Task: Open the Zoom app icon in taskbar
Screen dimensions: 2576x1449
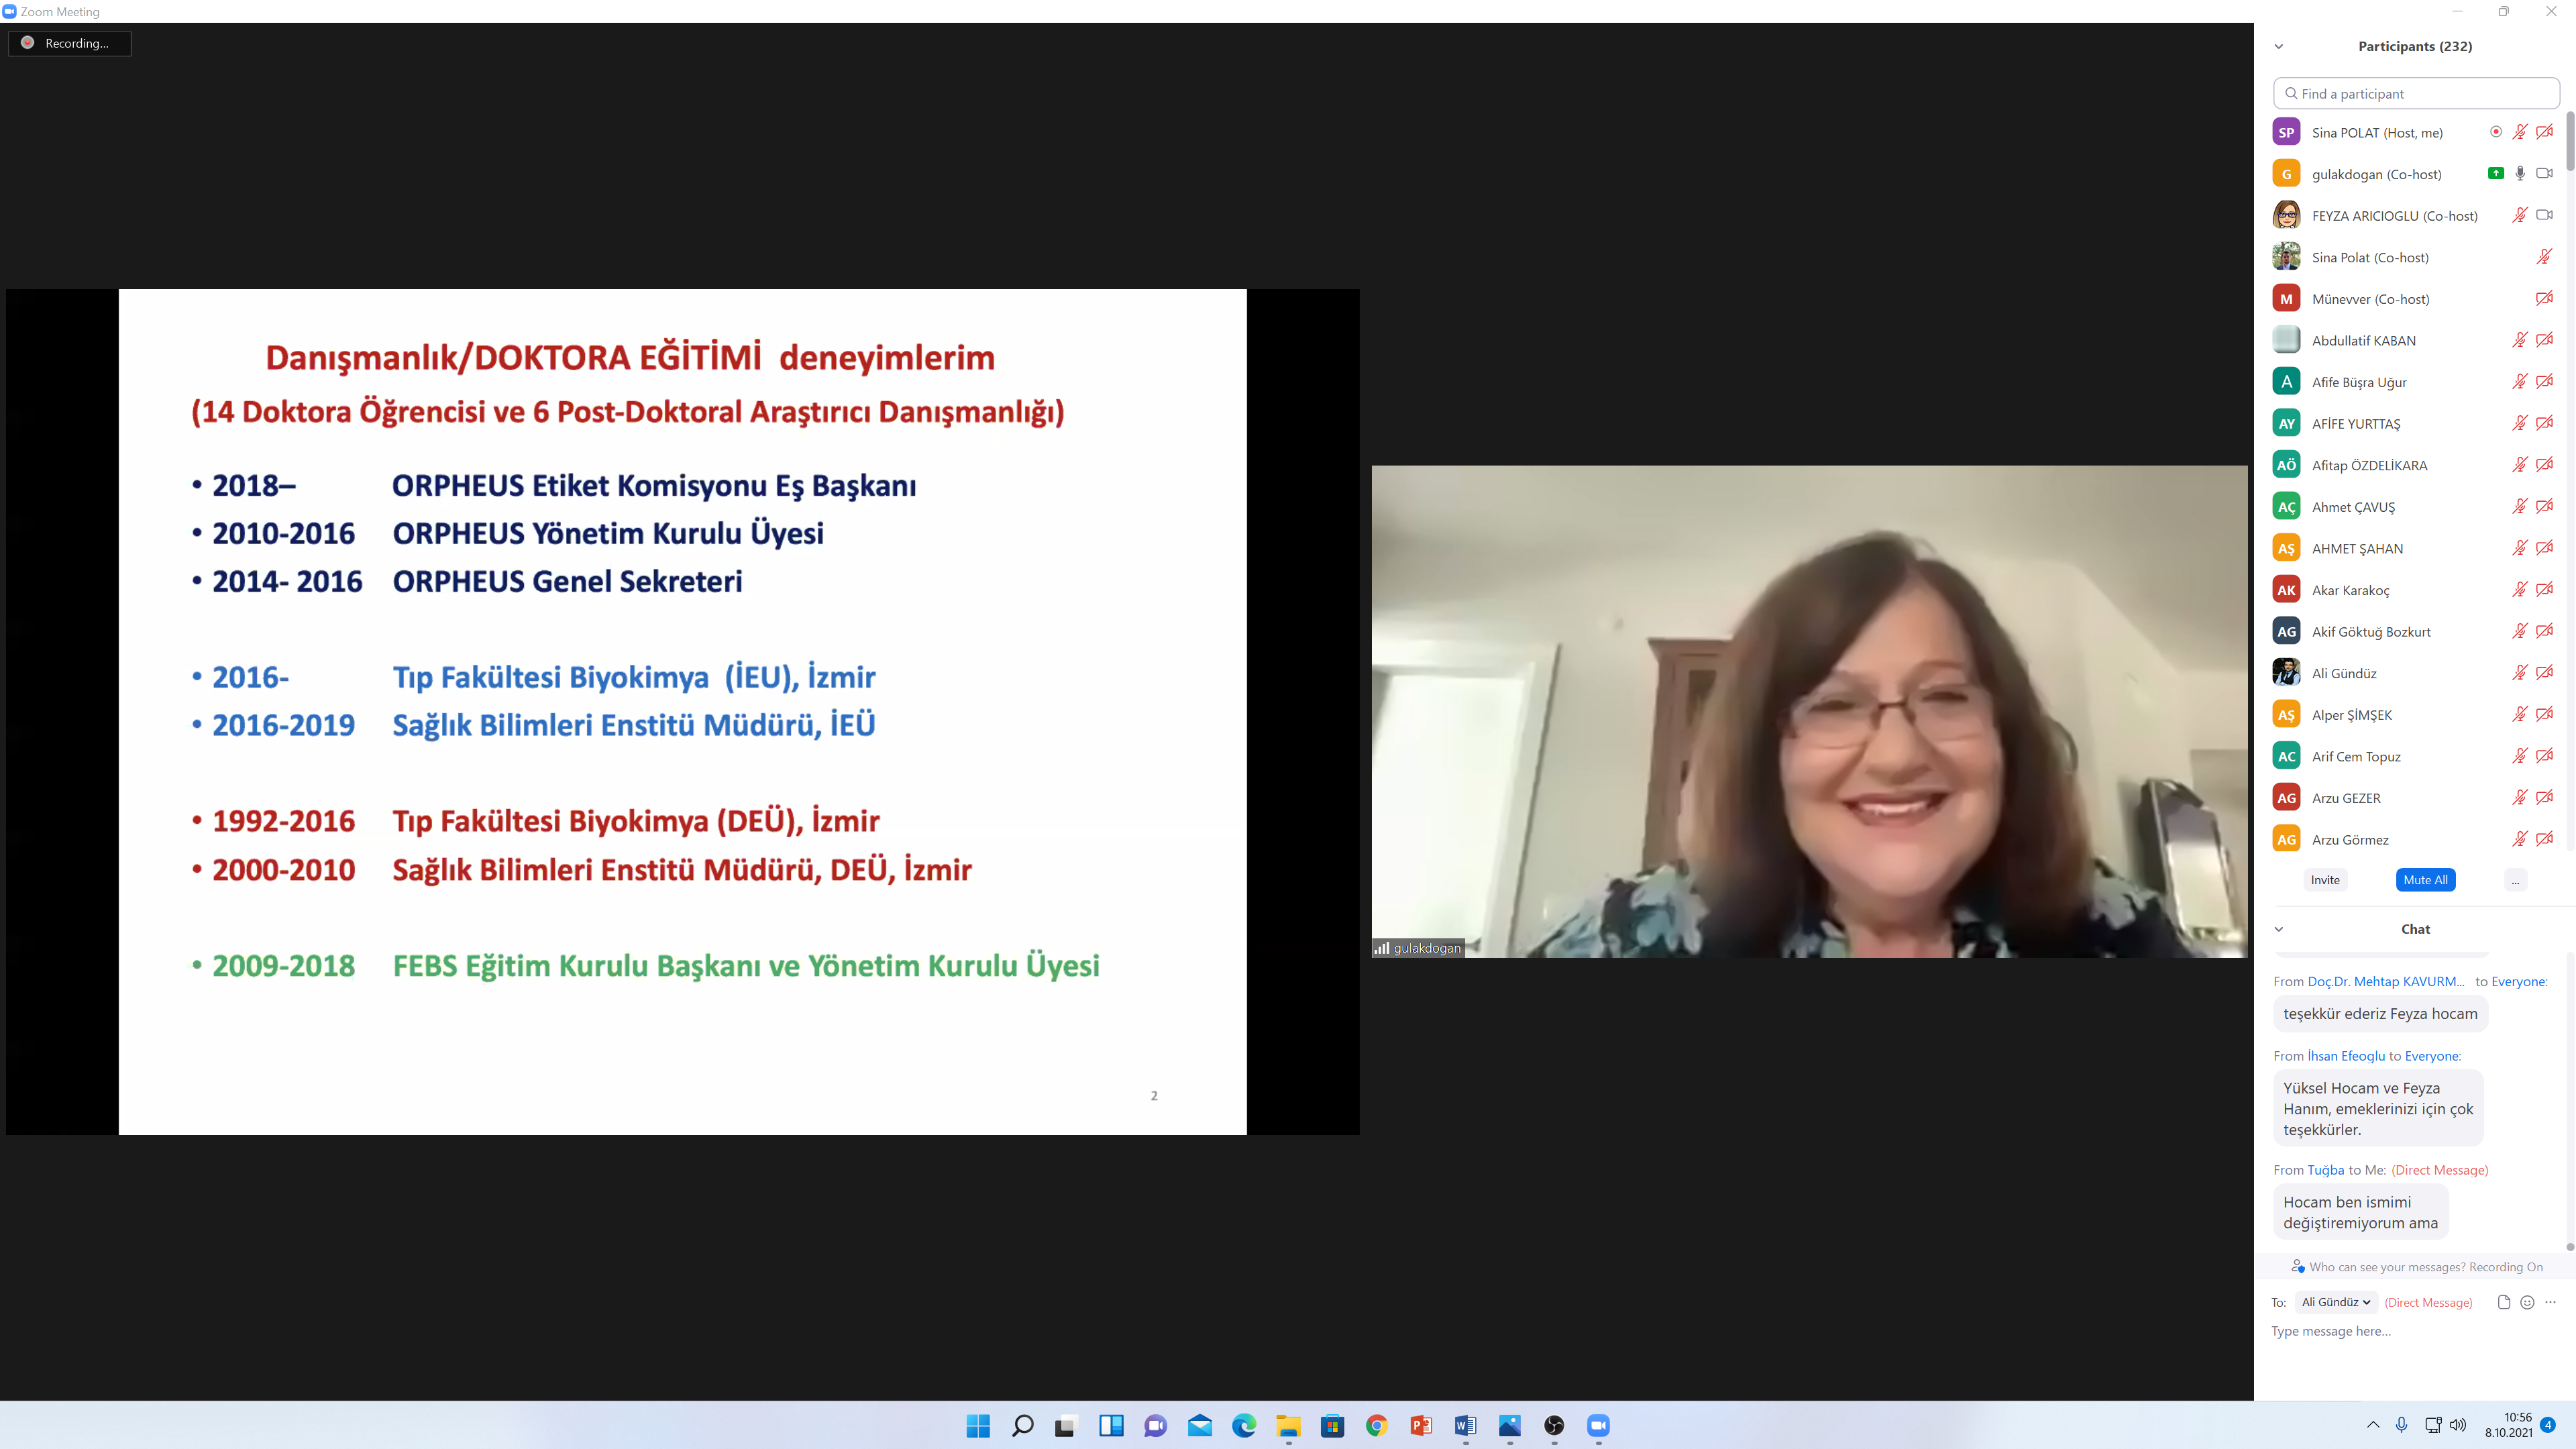Action: (1598, 1426)
